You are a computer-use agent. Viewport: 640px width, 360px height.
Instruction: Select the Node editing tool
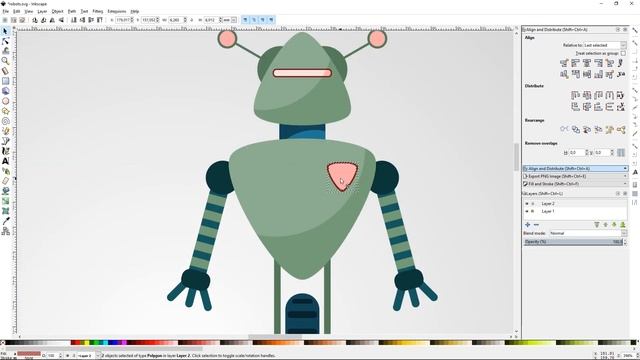pos(5,41)
